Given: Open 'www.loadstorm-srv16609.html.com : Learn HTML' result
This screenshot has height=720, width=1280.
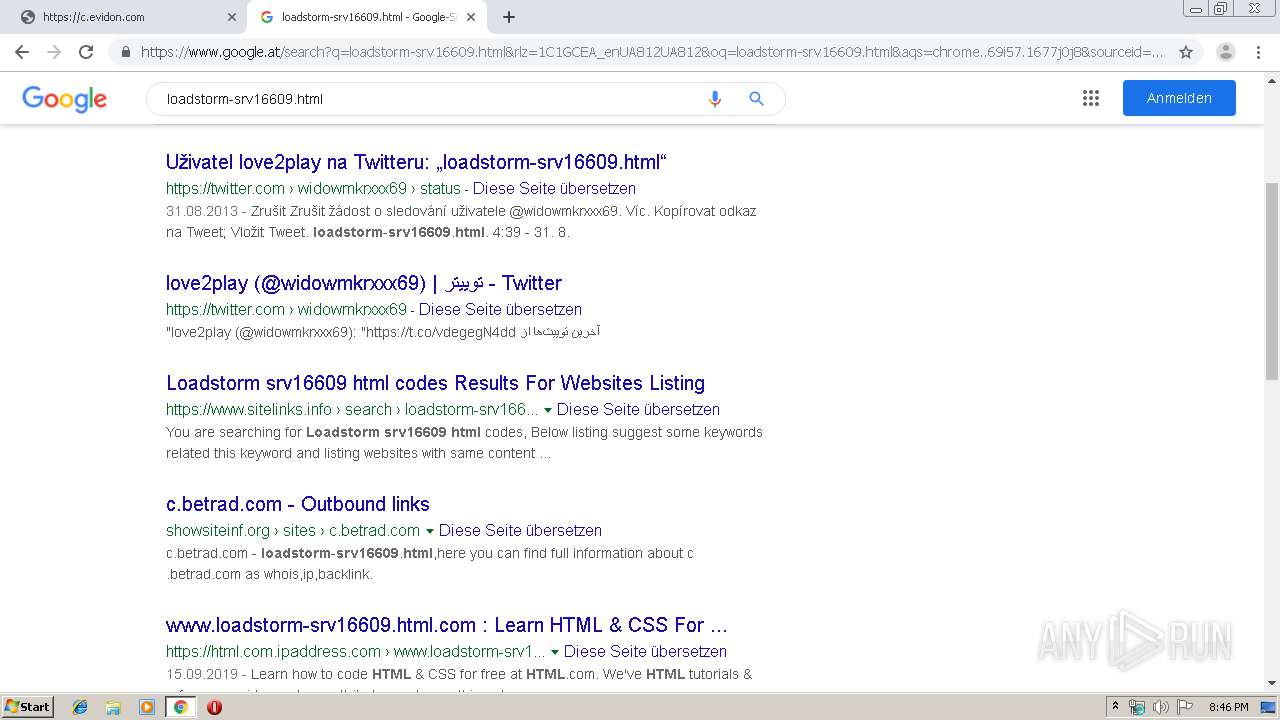Looking at the screenshot, I should click(447, 625).
